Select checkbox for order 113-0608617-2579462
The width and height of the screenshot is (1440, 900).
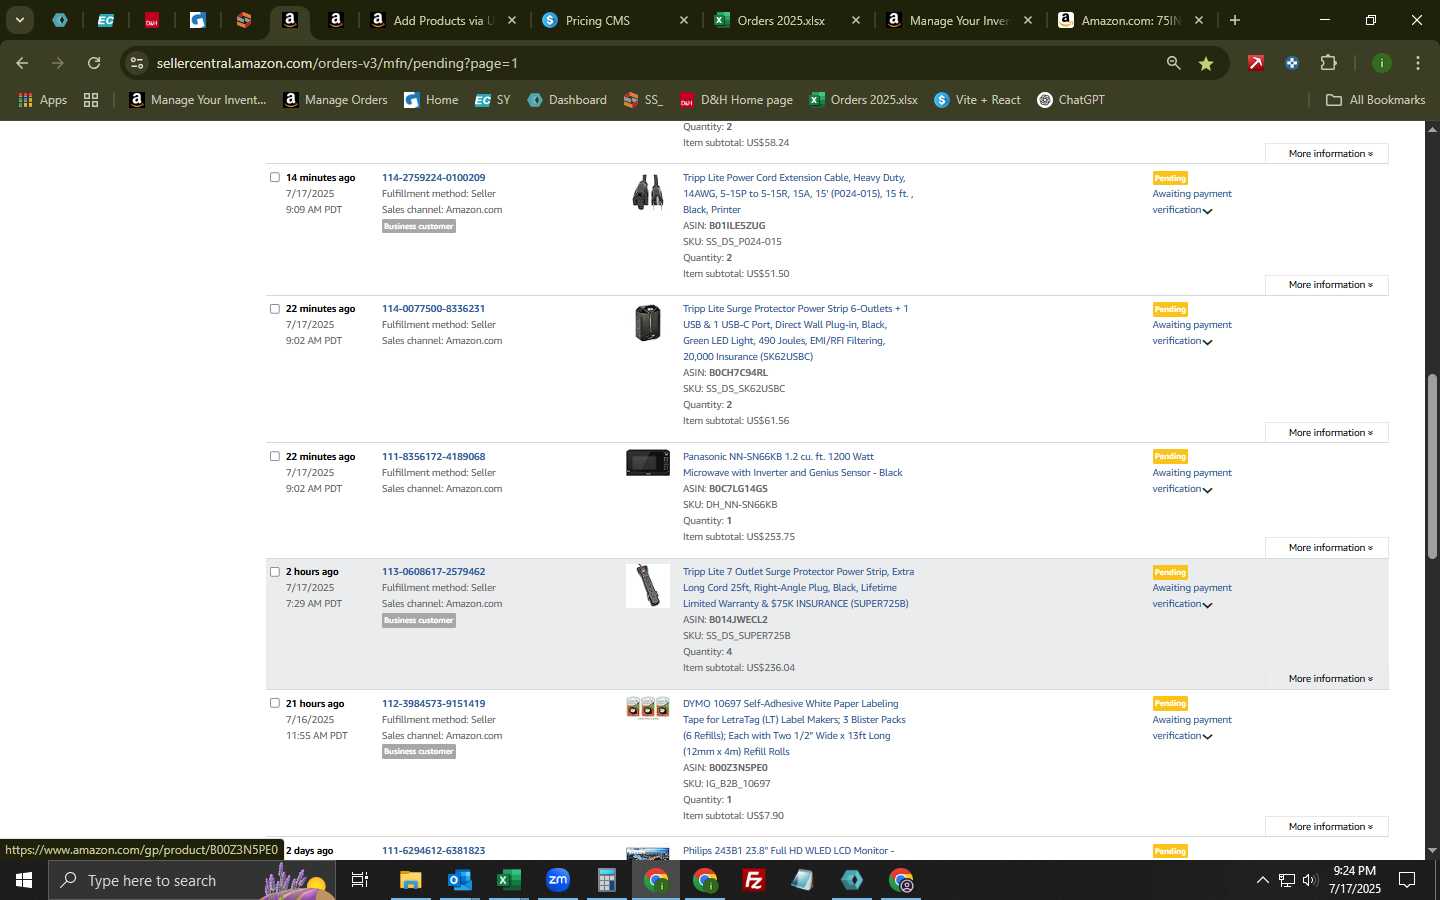tap(275, 572)
